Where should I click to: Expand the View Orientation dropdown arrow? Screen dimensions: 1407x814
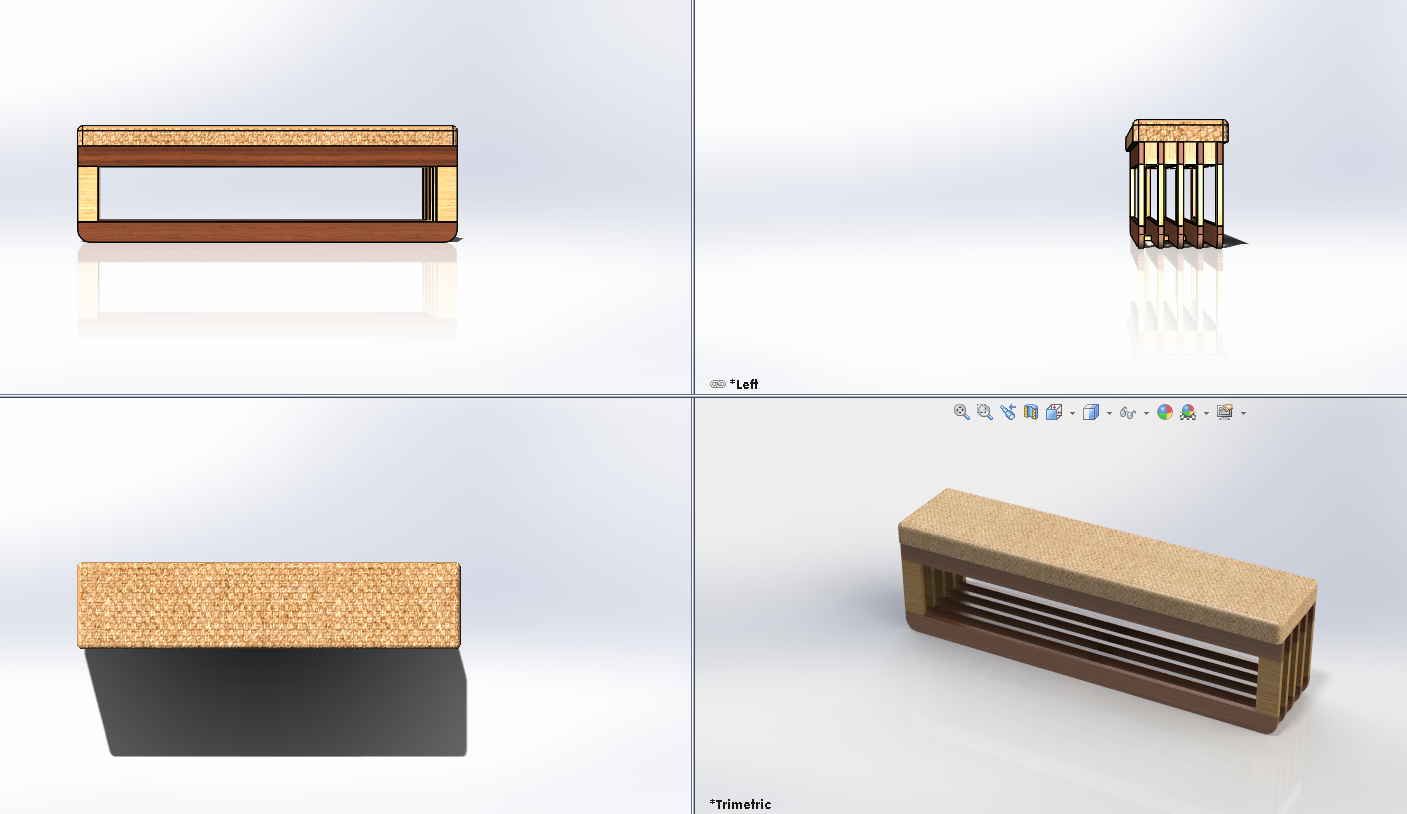(1072, 413)
